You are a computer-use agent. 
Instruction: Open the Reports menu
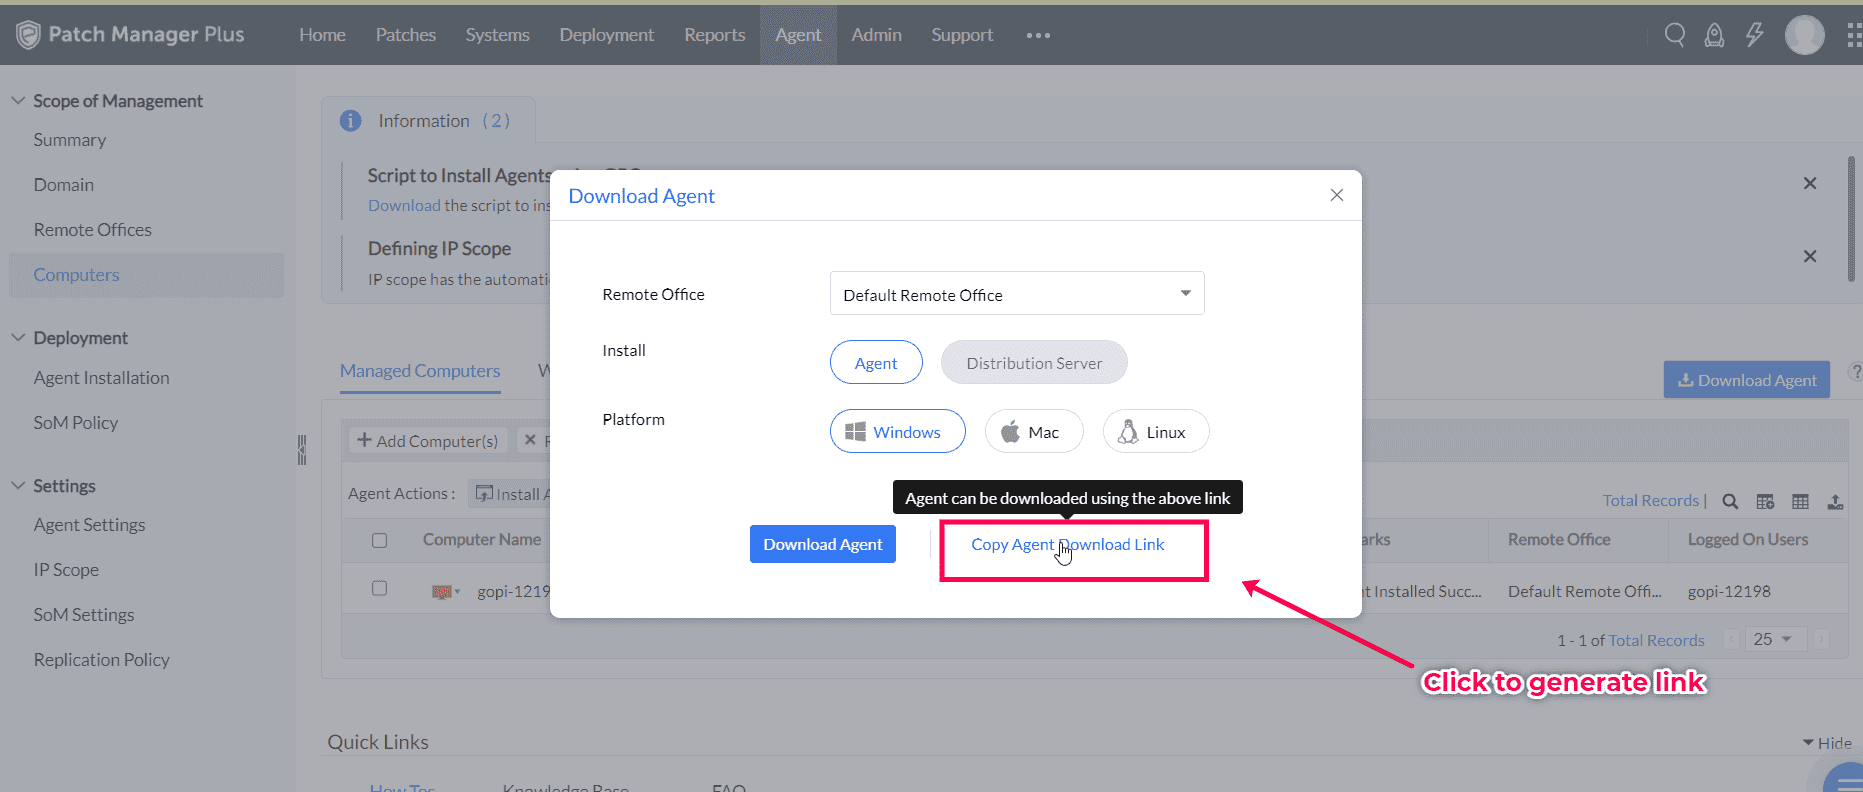pos(715,35)
